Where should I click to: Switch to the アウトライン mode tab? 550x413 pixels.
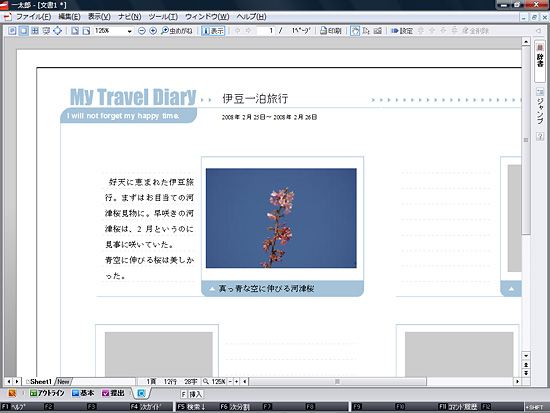[47, 393]
